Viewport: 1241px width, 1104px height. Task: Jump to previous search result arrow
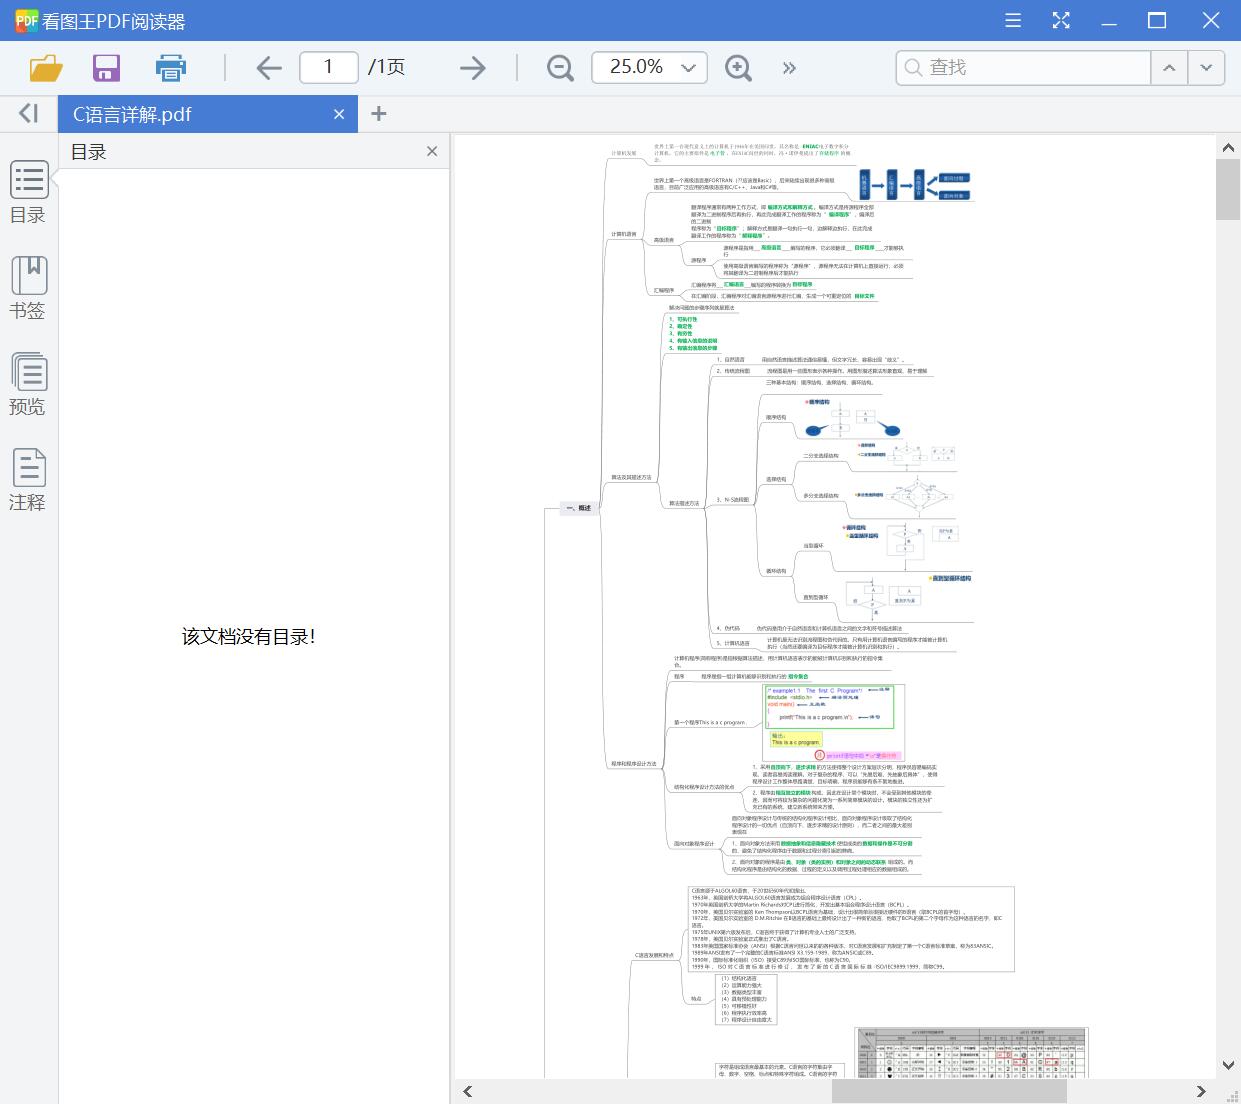[x=1168, y=67]
